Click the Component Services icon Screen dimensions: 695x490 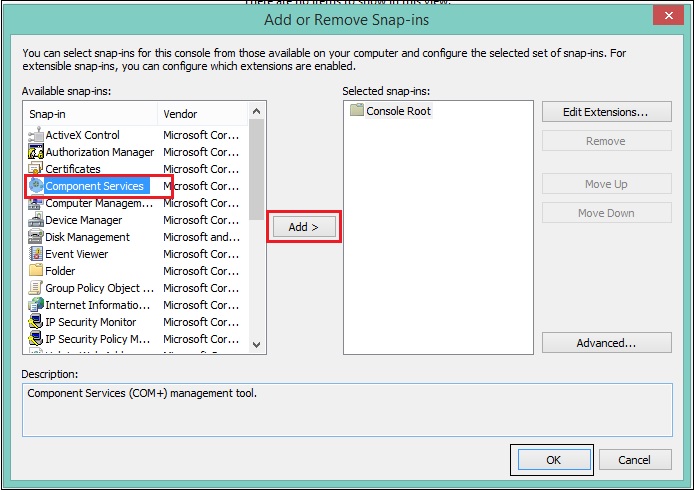click(x=35, y=186)
